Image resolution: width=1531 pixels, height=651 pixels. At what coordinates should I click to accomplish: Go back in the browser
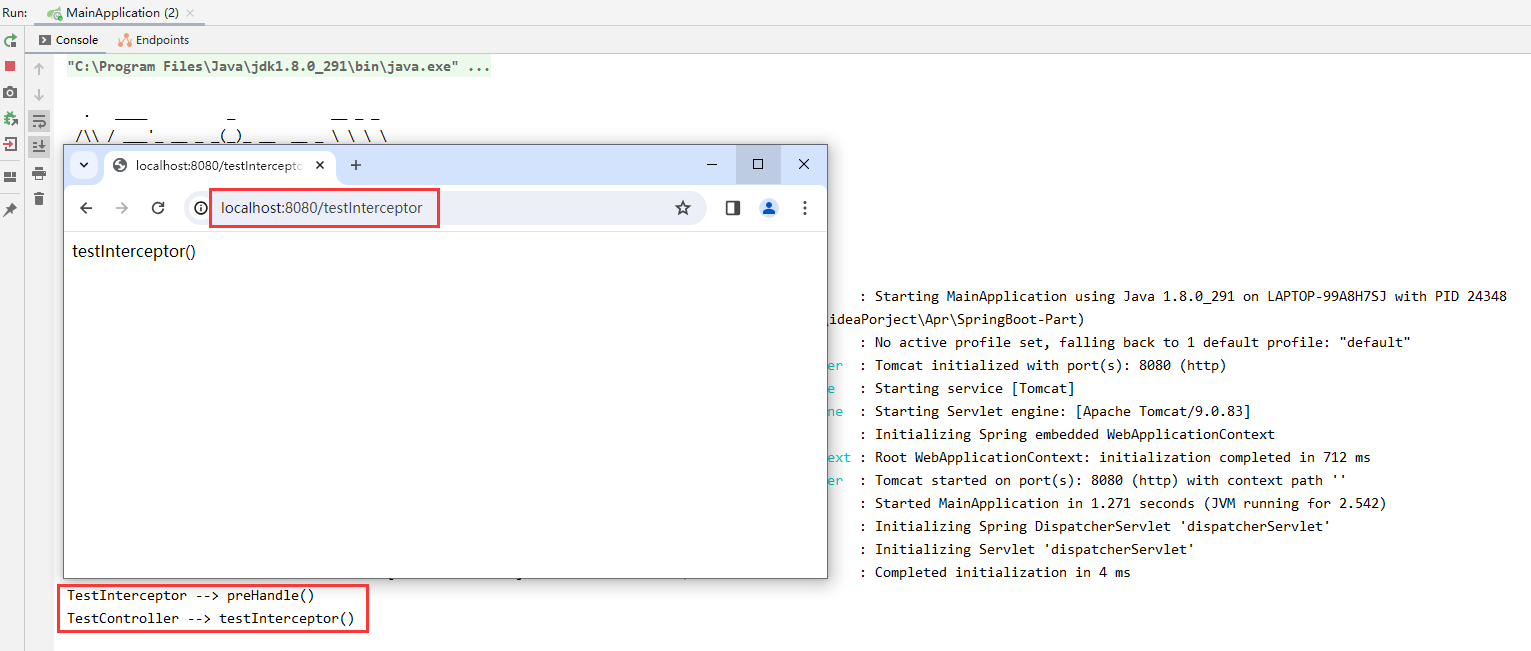pyautogui.click(x=86, y=208)
